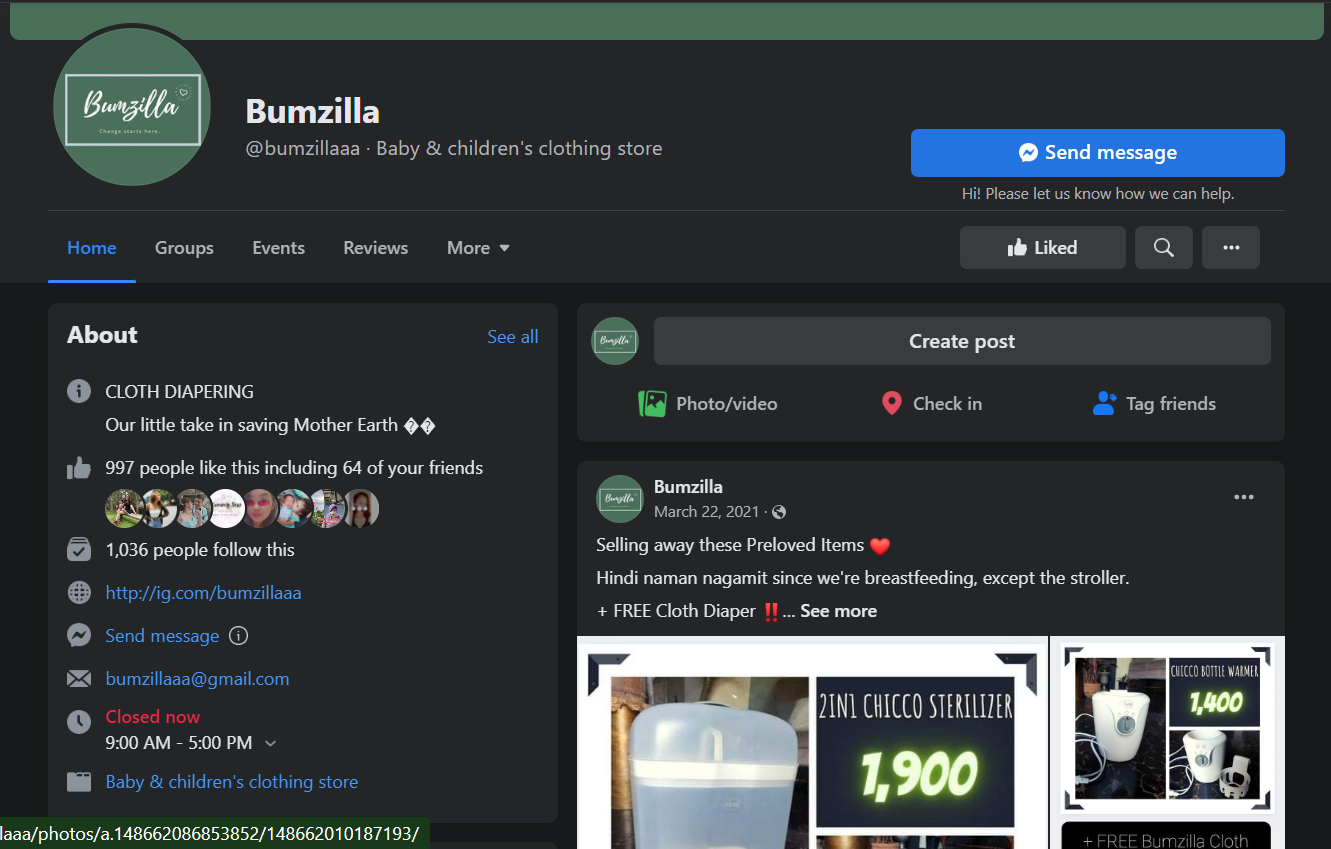Image resolution: width=1331 pixels, height=849 pixels.
Task: Open the Groups tab
Action: (x=184, y=248)
